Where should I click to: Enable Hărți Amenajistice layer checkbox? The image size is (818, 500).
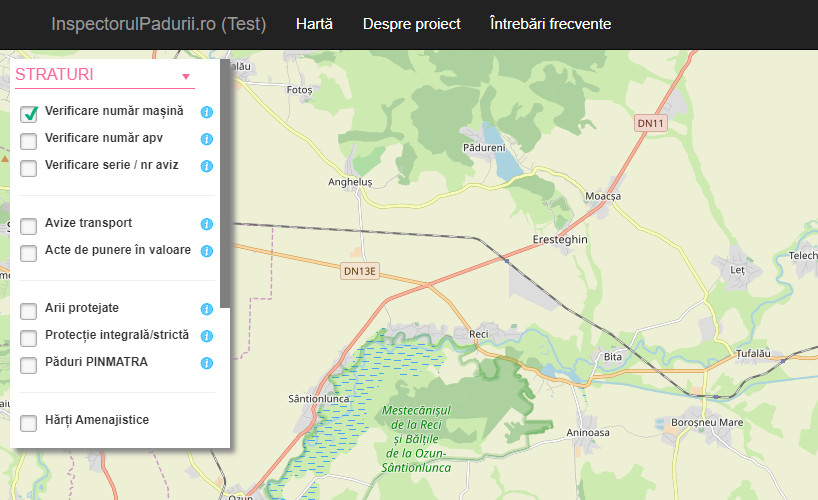tap(29, 423)
